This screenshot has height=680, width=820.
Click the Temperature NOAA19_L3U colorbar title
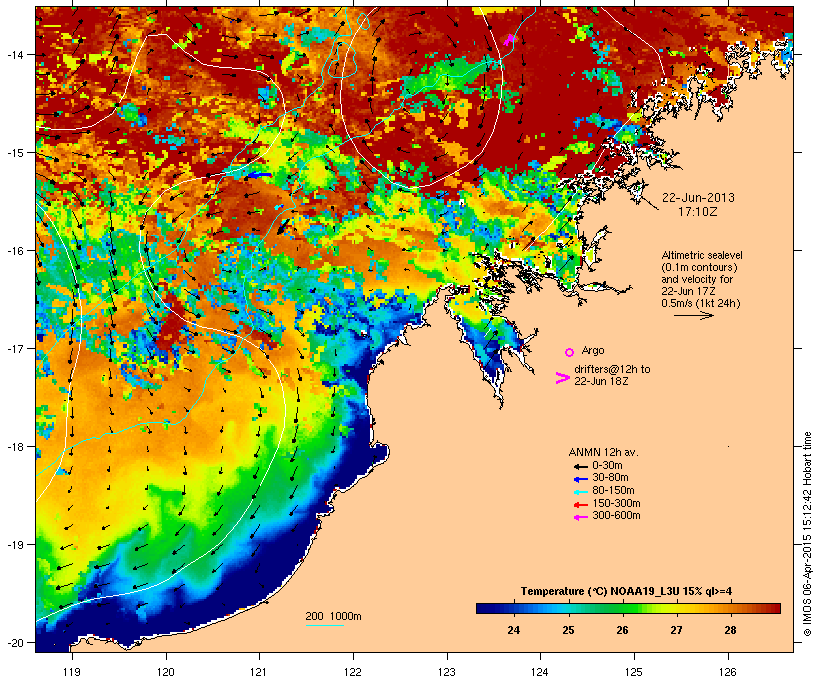pos(626,591)
